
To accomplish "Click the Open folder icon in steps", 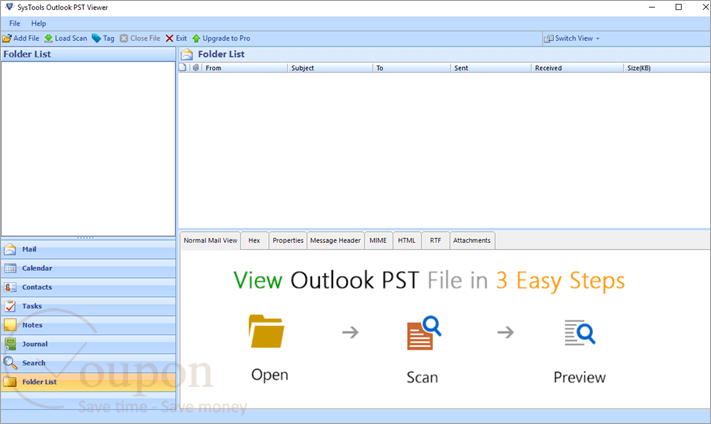I will tap(267, 331).
